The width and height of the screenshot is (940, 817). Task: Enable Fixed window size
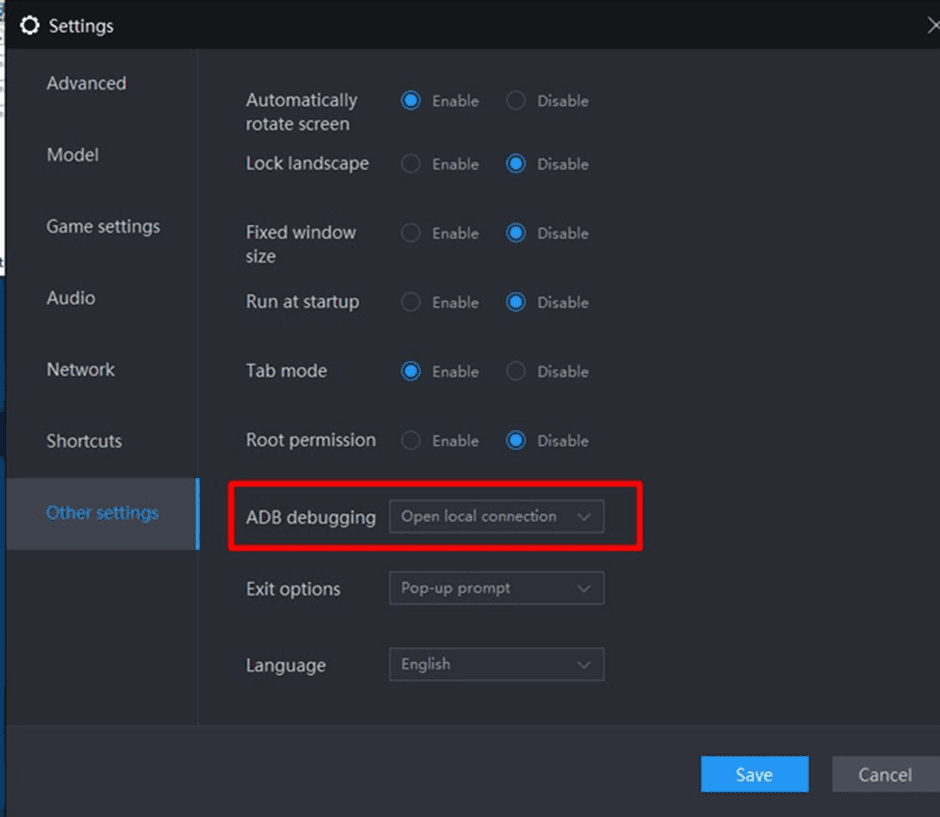411,233
